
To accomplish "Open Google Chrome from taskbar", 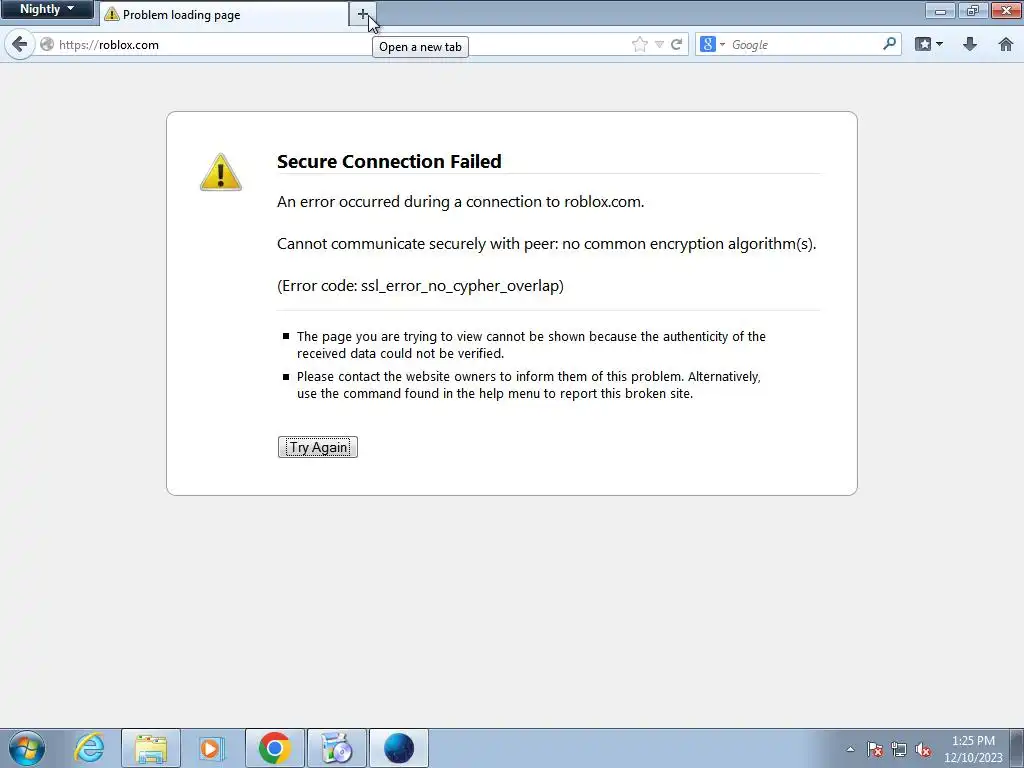I will (274, 748).
